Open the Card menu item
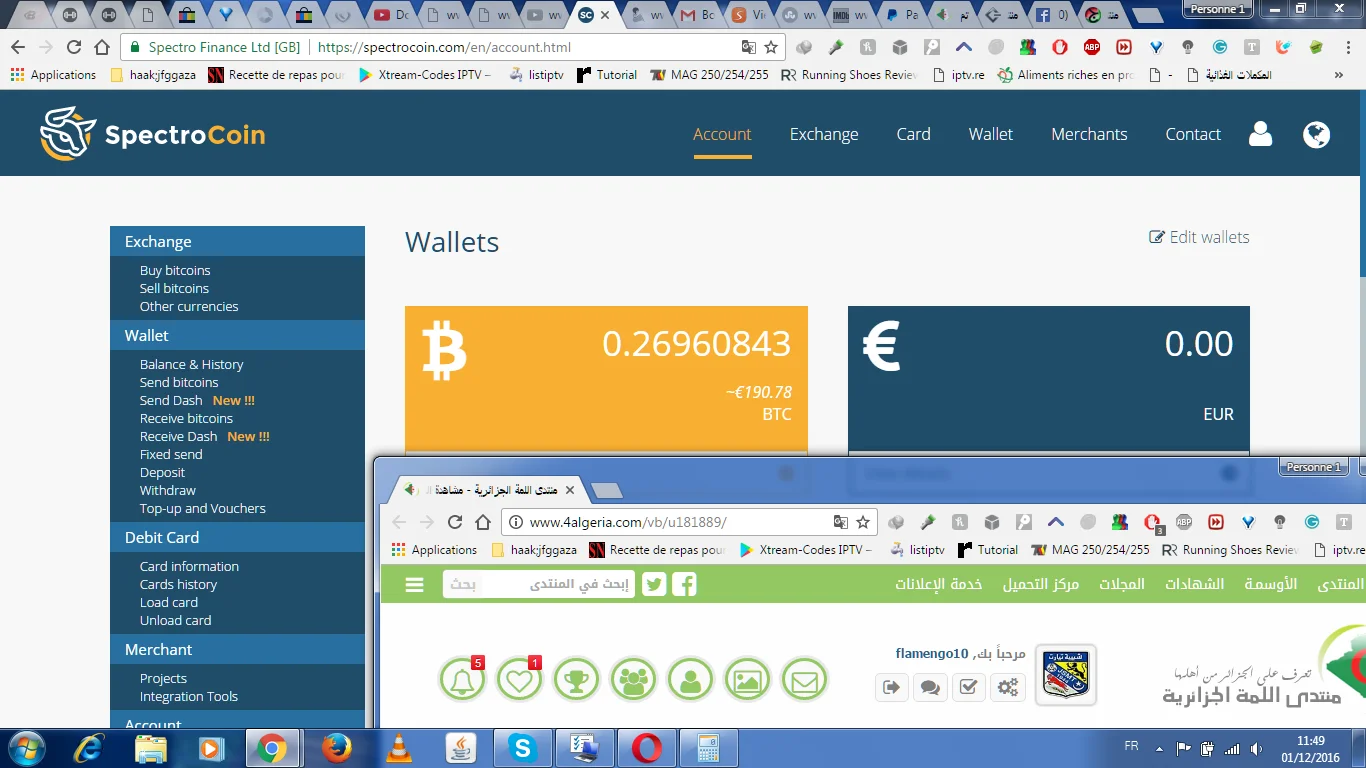The width and height of the screenshot is (1366, 768). [x=913, y=134]
